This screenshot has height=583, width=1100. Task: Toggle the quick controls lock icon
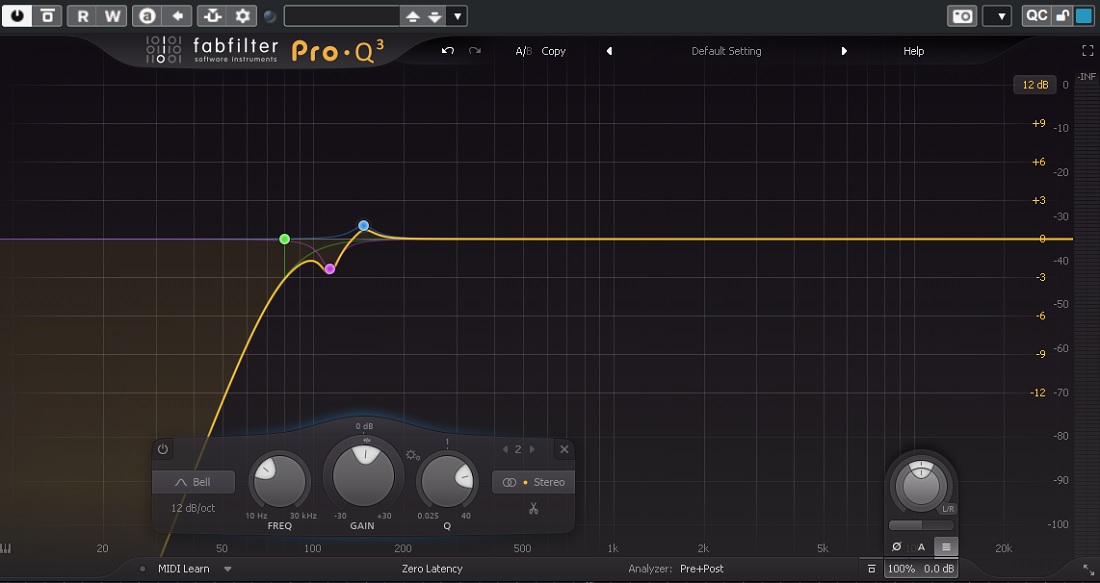pos(1063,15)
